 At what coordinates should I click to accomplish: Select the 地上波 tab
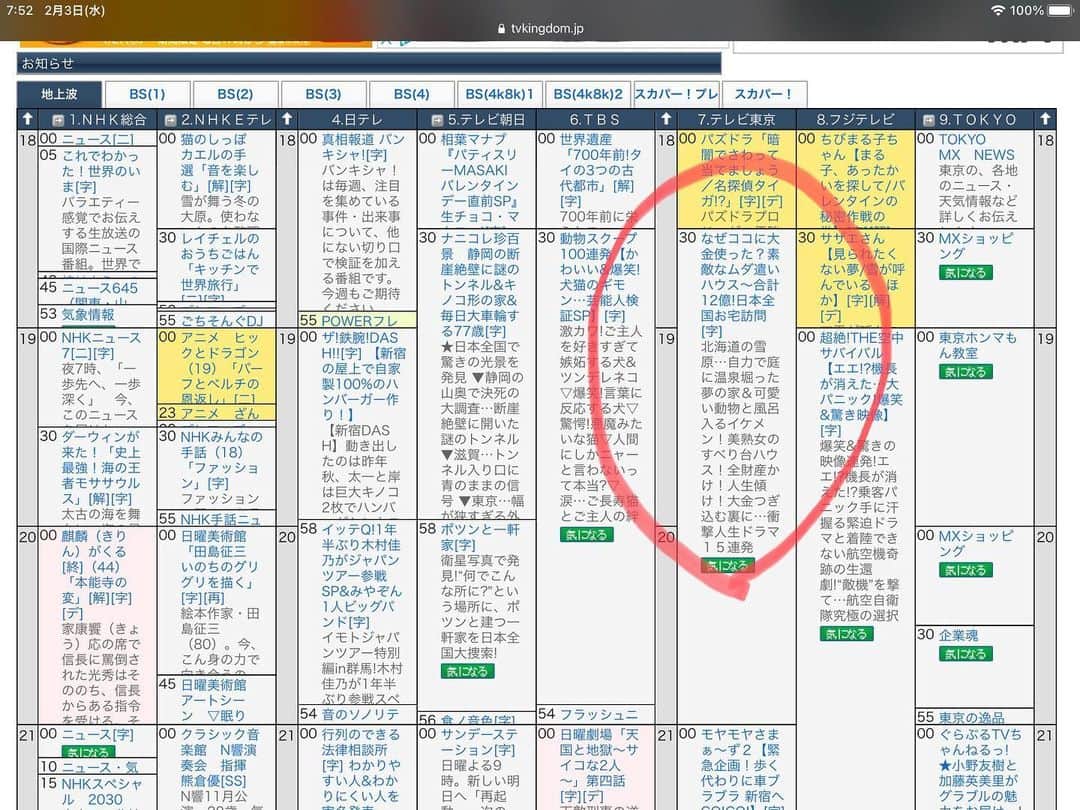(59, 94)
